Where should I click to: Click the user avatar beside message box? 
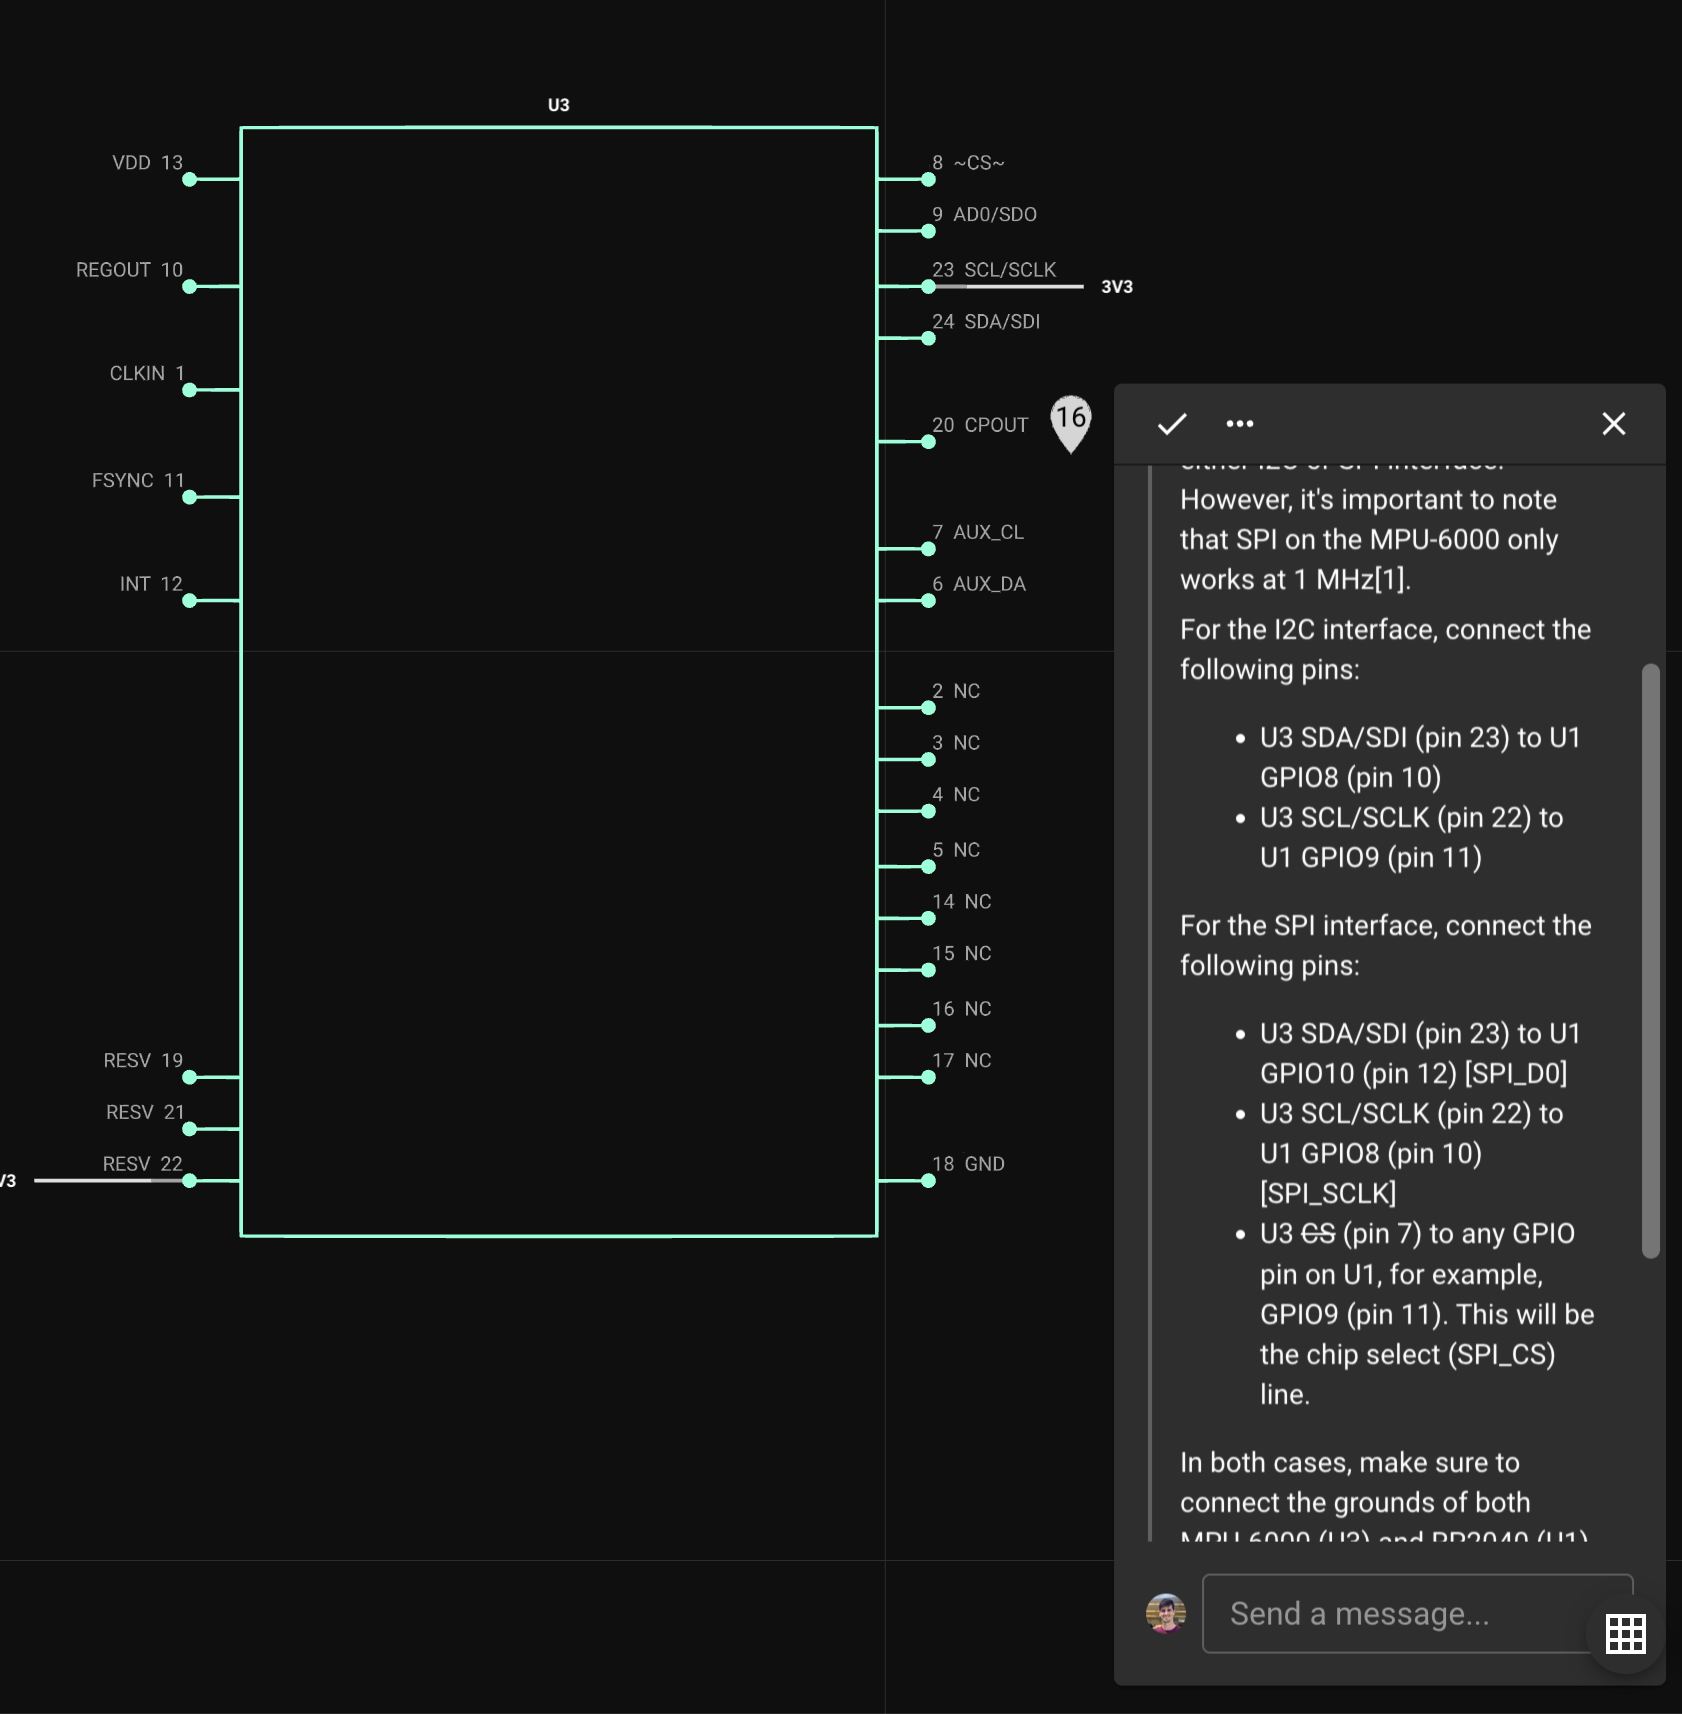pos(1166,1613)
